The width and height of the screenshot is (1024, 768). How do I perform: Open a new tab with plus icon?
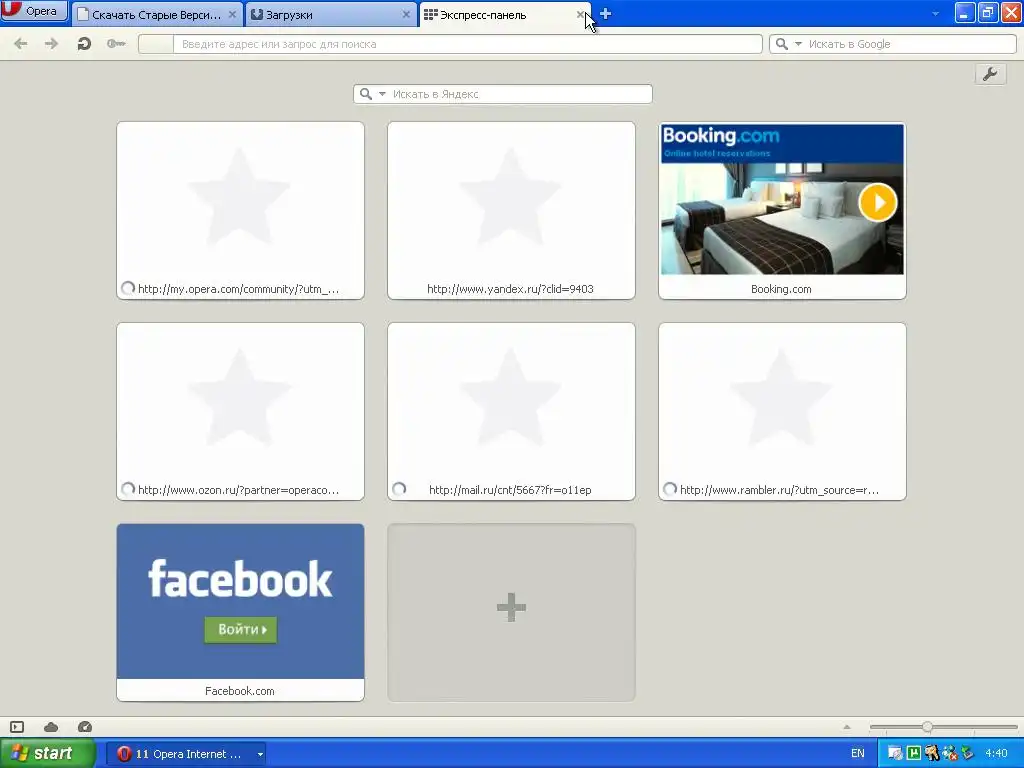(x=605, y=14)
